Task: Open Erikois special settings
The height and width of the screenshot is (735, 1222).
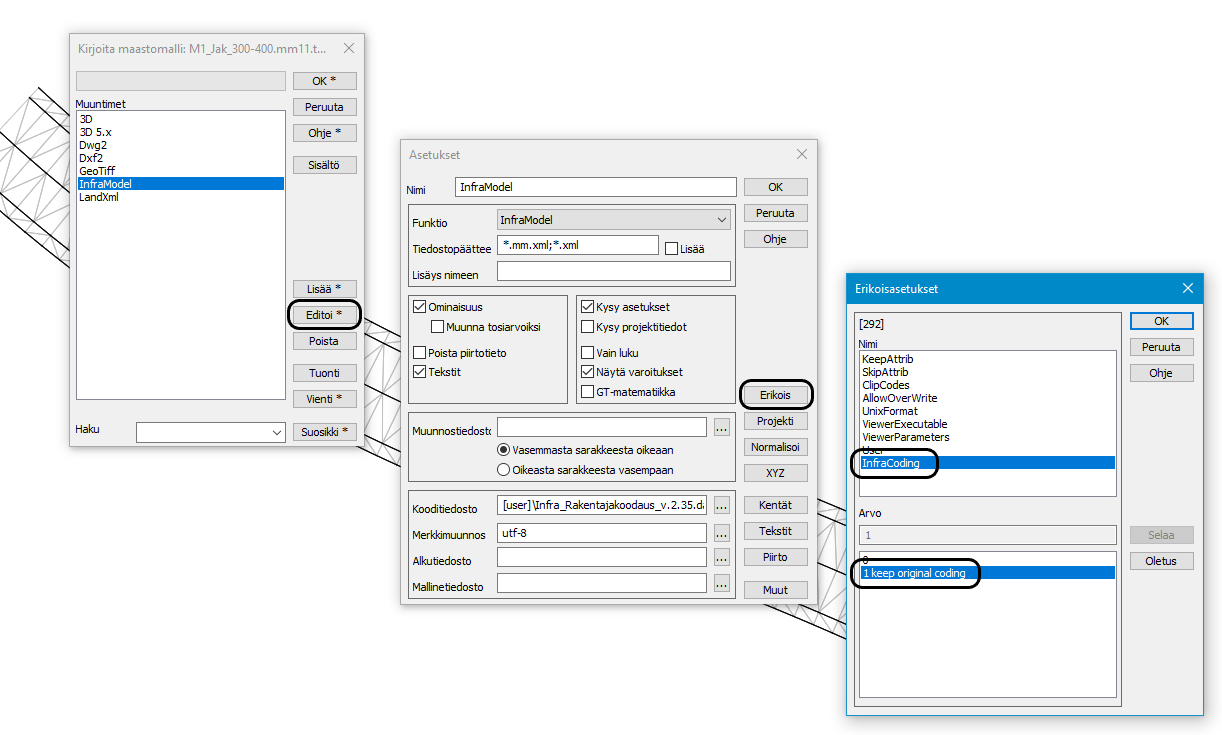Action: [775, 395]
